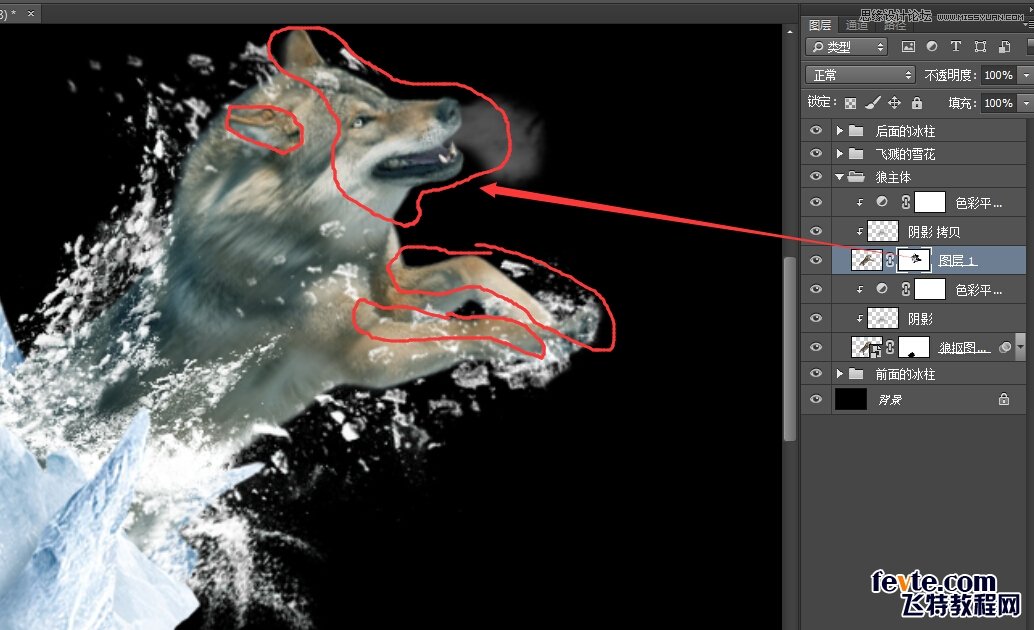Select the shape layer filter icon
Screen dimensions: 1034x630
tap(981, 46)
